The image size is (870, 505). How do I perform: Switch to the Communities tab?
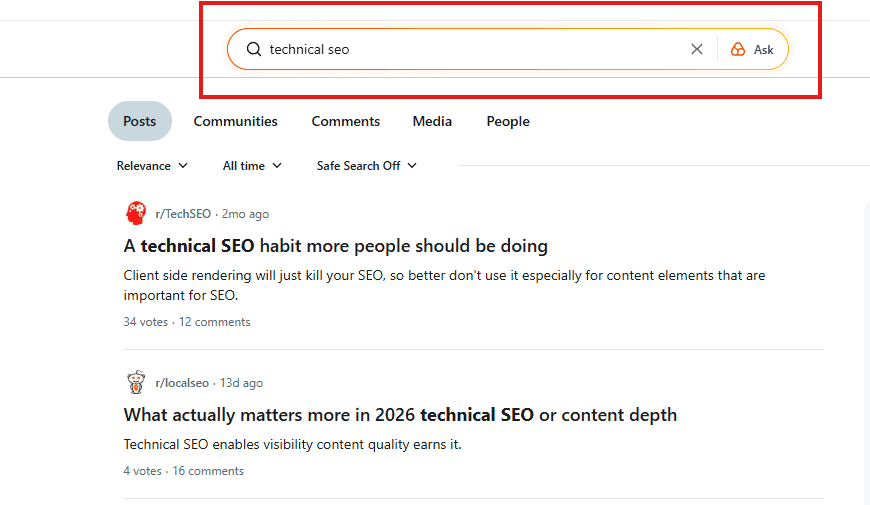[x=235, y=121]
